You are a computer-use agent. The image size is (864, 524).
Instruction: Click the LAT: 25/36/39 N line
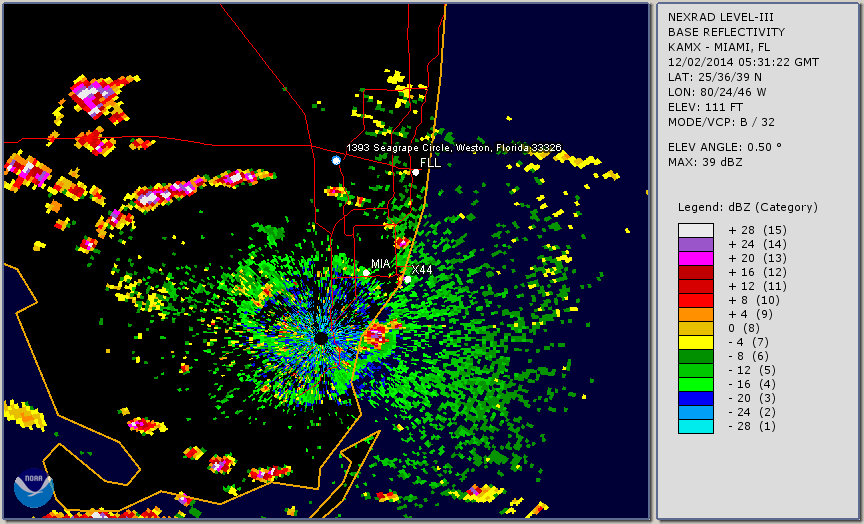pyautogui.click(x=715, y=77)
